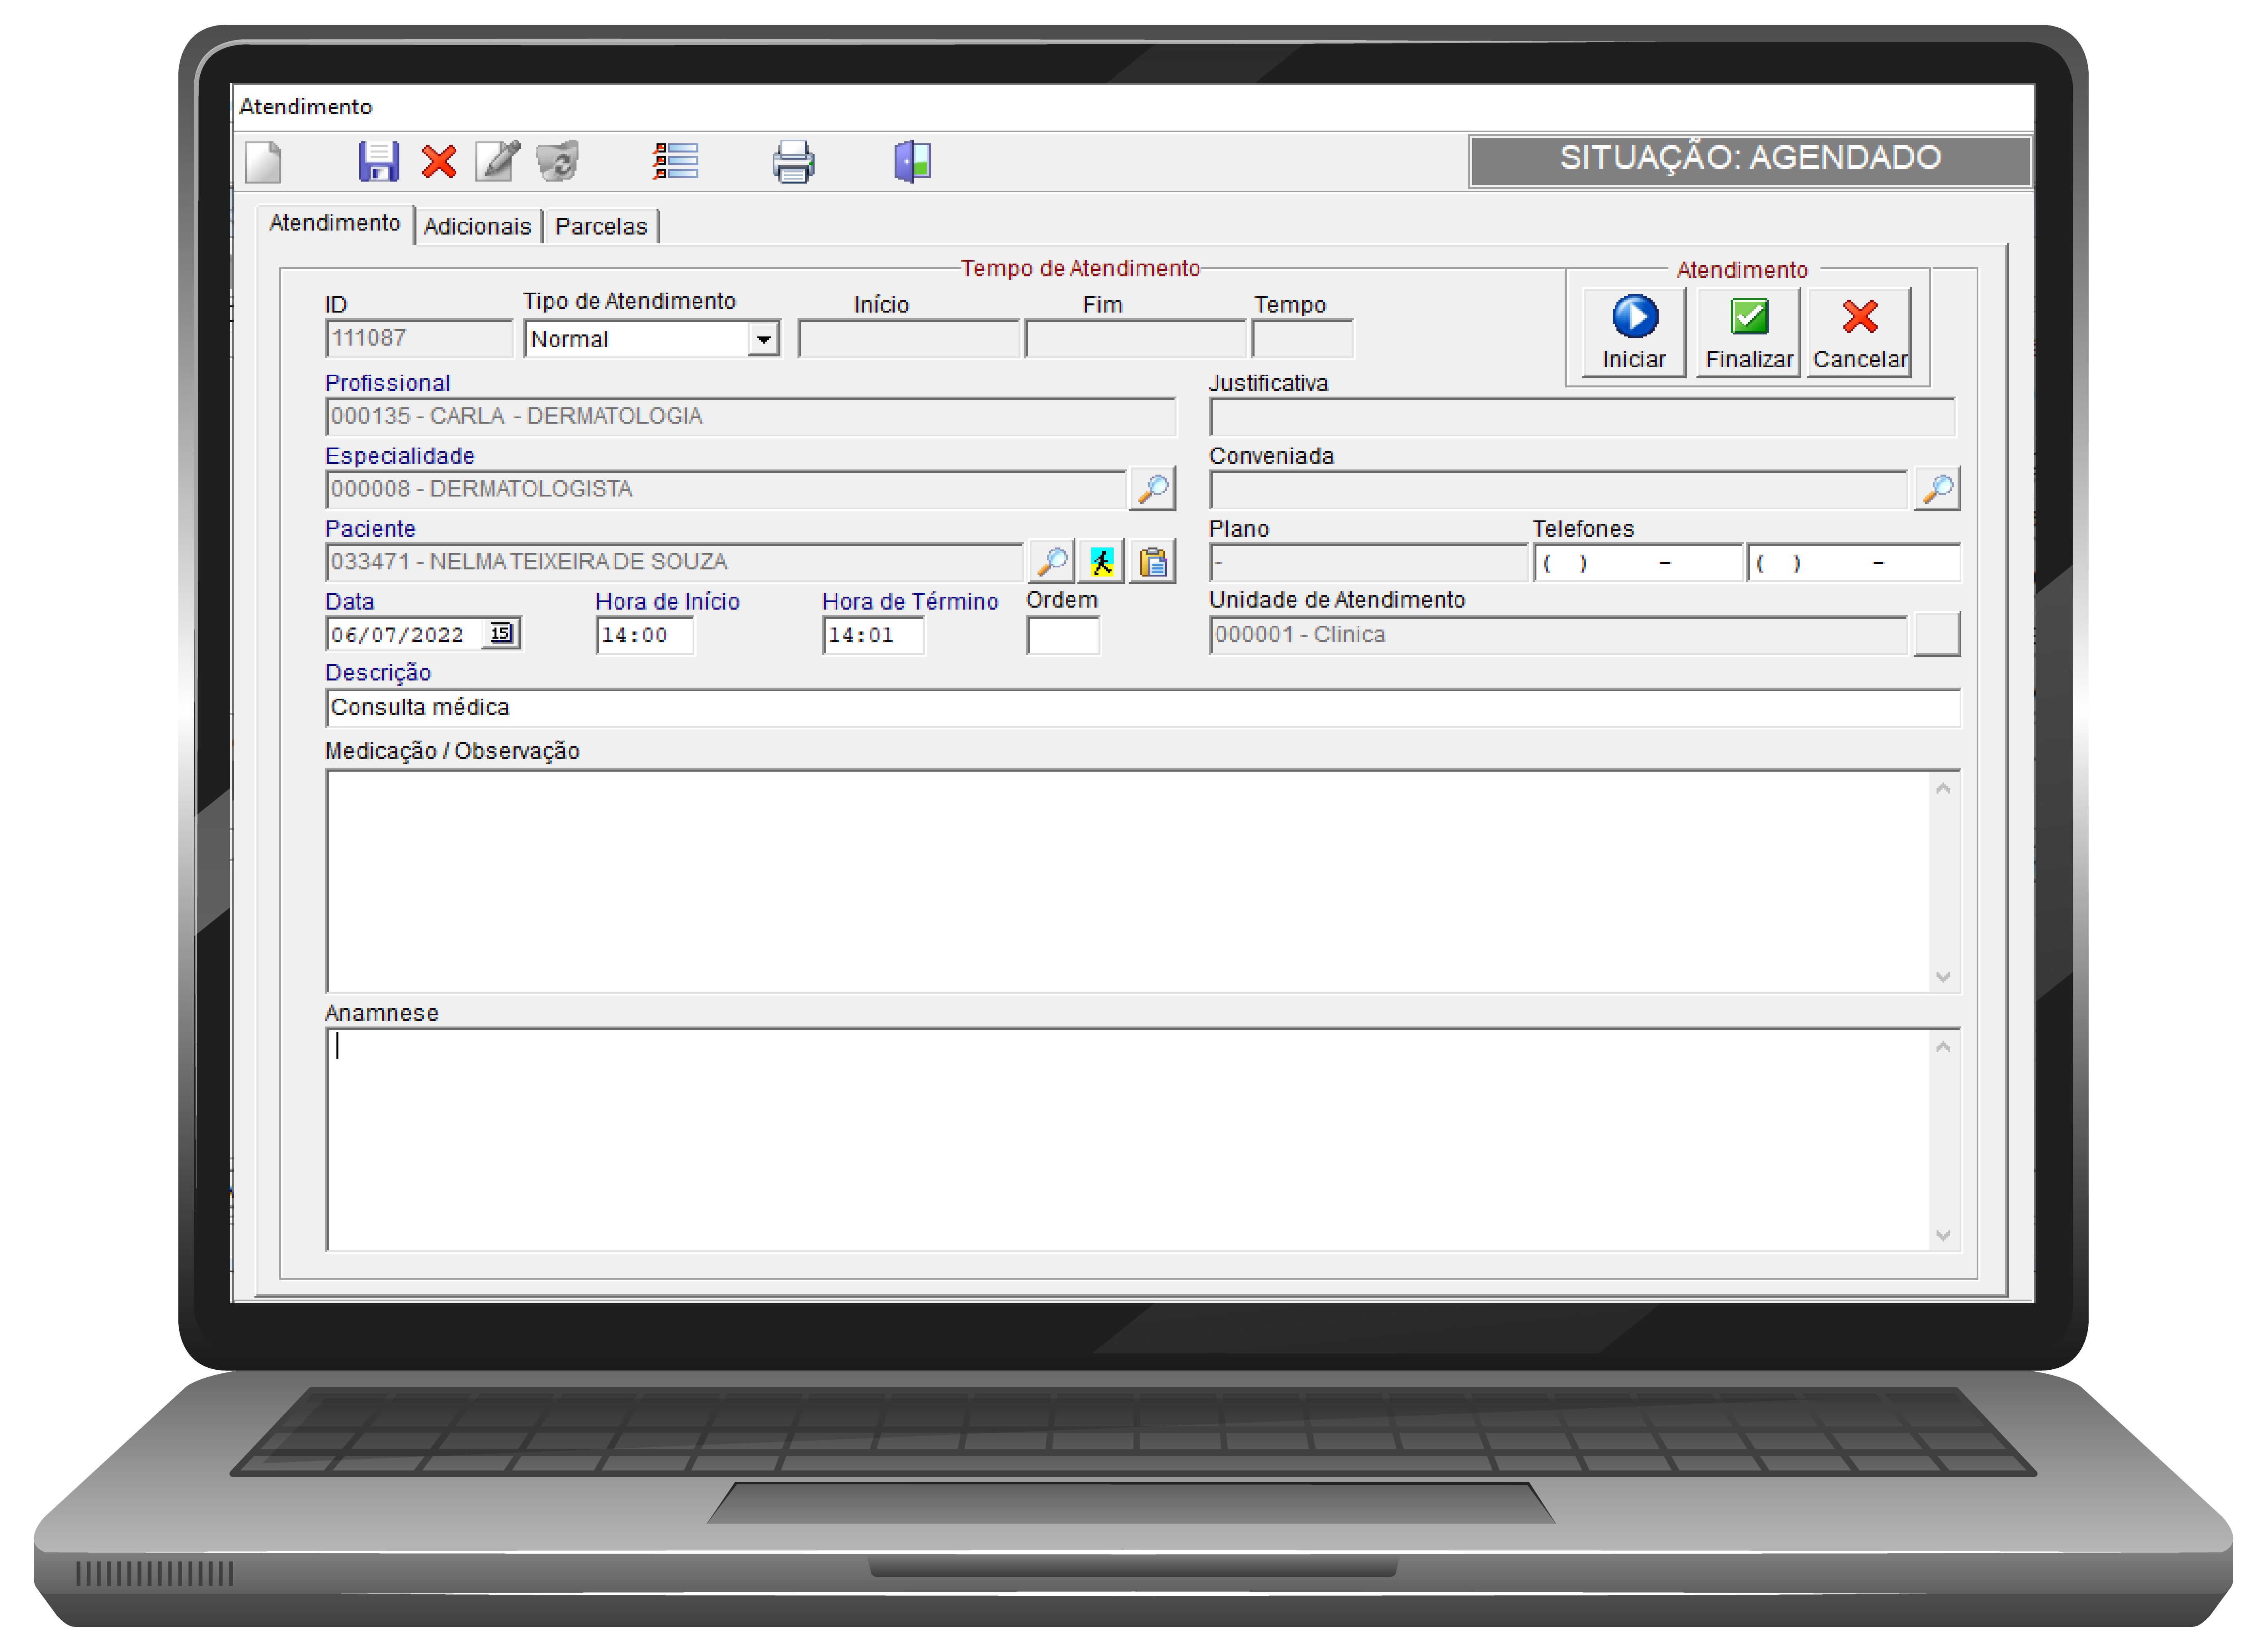Click the SITUAÇÃO: AGENDADO status banner
Viewport: 2267px width, 1652px height.
pyautogui.click(x=1750, y=160)
